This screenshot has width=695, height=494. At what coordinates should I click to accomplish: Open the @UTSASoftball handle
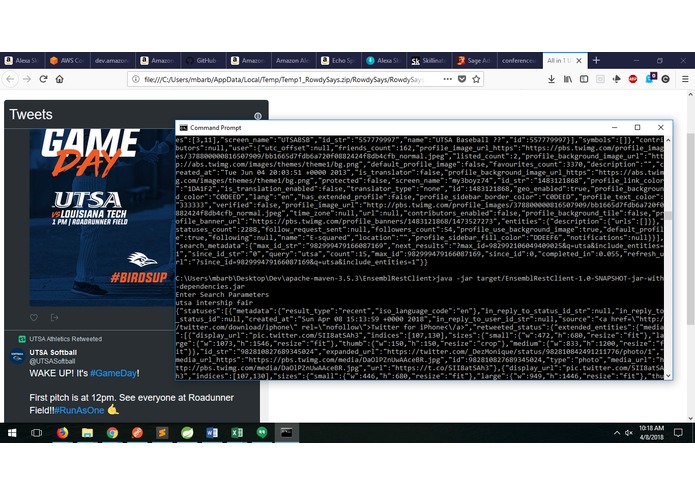click(52, 361)
